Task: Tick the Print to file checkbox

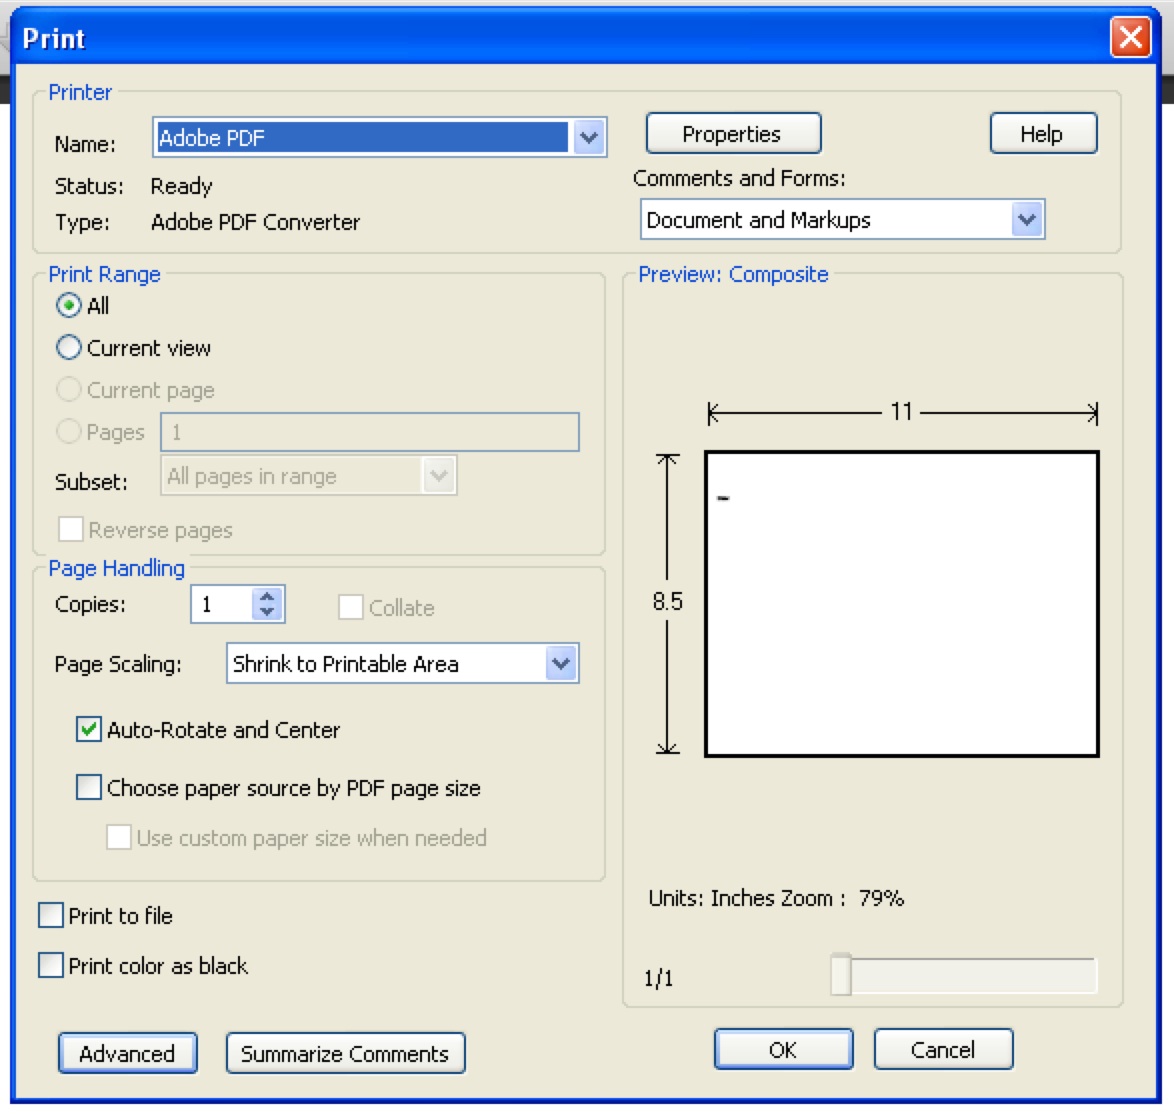Action: pyautogui.click(x=51, y=916)
